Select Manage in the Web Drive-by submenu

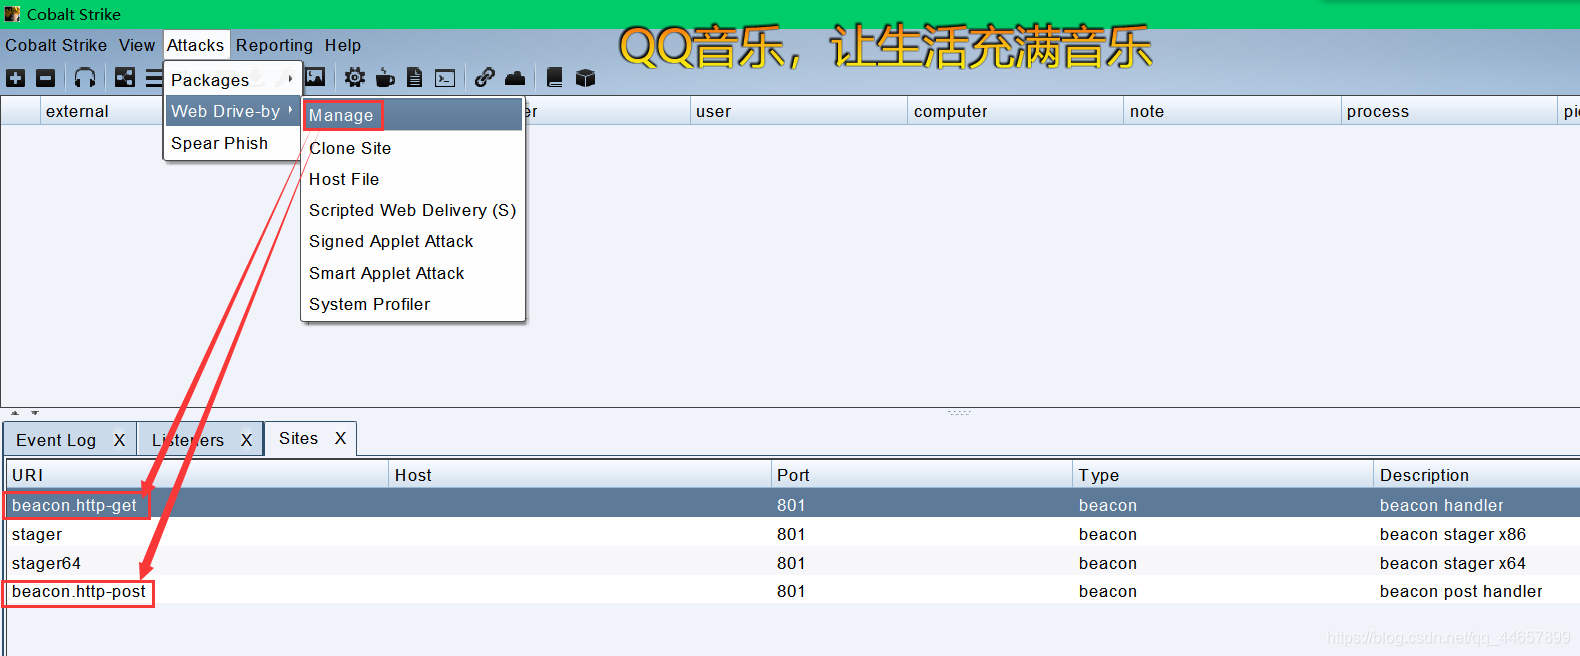pos(412,115)
